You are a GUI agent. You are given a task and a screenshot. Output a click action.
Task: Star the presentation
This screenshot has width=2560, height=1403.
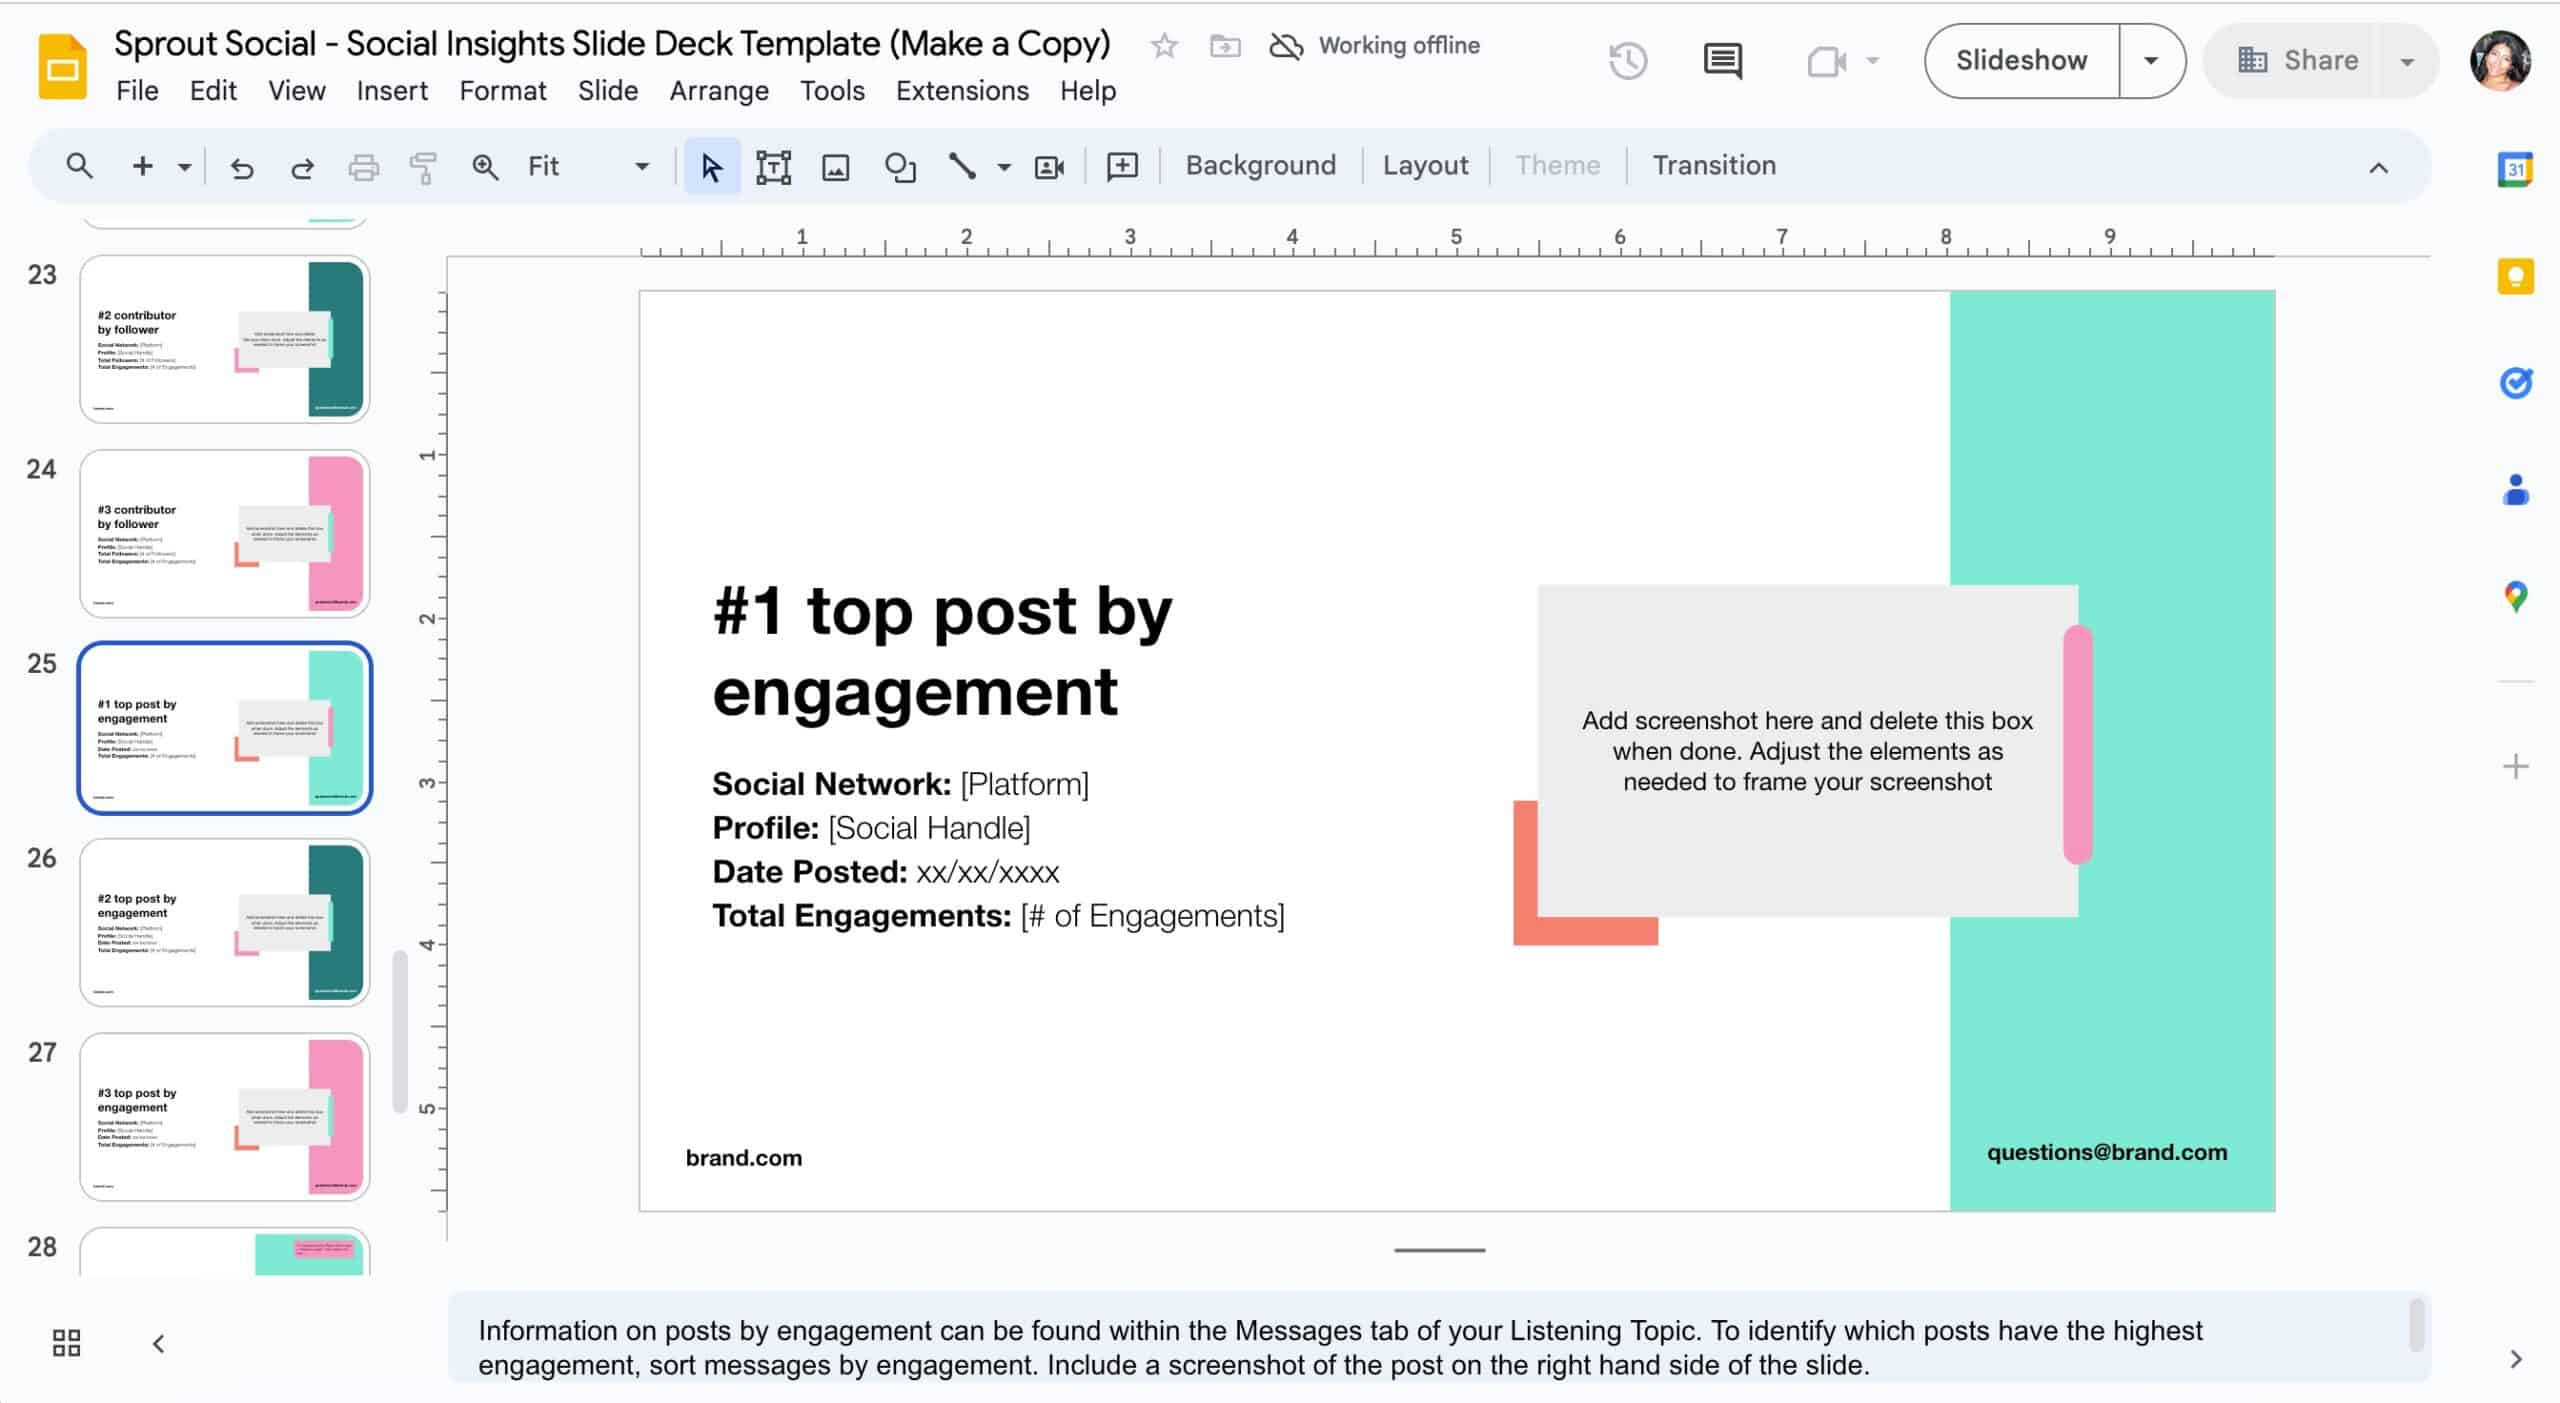click(1163, 45)
